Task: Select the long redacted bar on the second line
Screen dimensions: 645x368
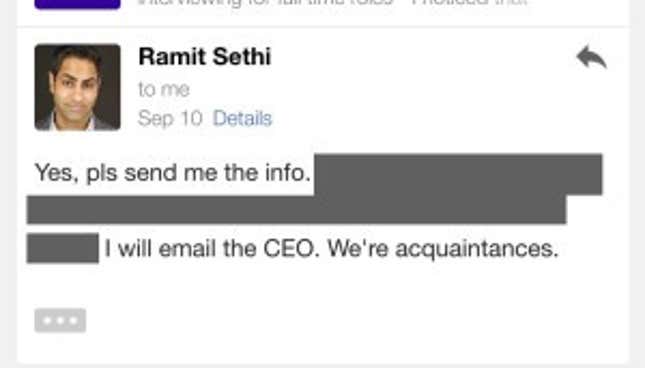Action: (x=297, y=210)
